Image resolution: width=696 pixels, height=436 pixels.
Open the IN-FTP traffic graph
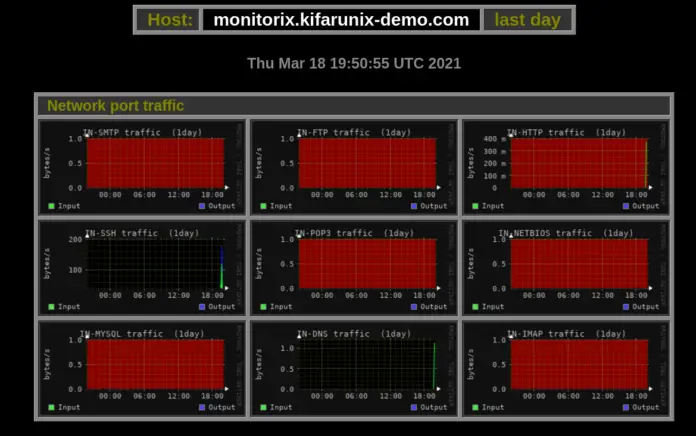click(x=354, y=165)
